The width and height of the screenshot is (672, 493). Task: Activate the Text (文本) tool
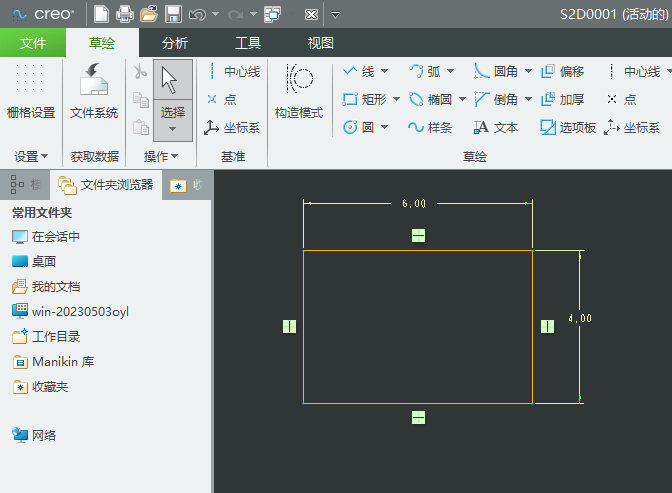[x=496, y=128]
